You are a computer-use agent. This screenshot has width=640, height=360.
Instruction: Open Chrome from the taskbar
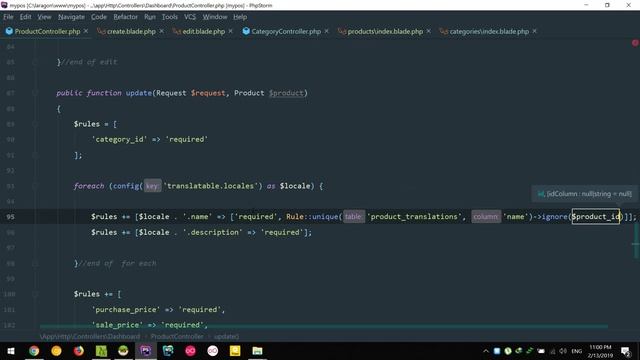(34, 351)
